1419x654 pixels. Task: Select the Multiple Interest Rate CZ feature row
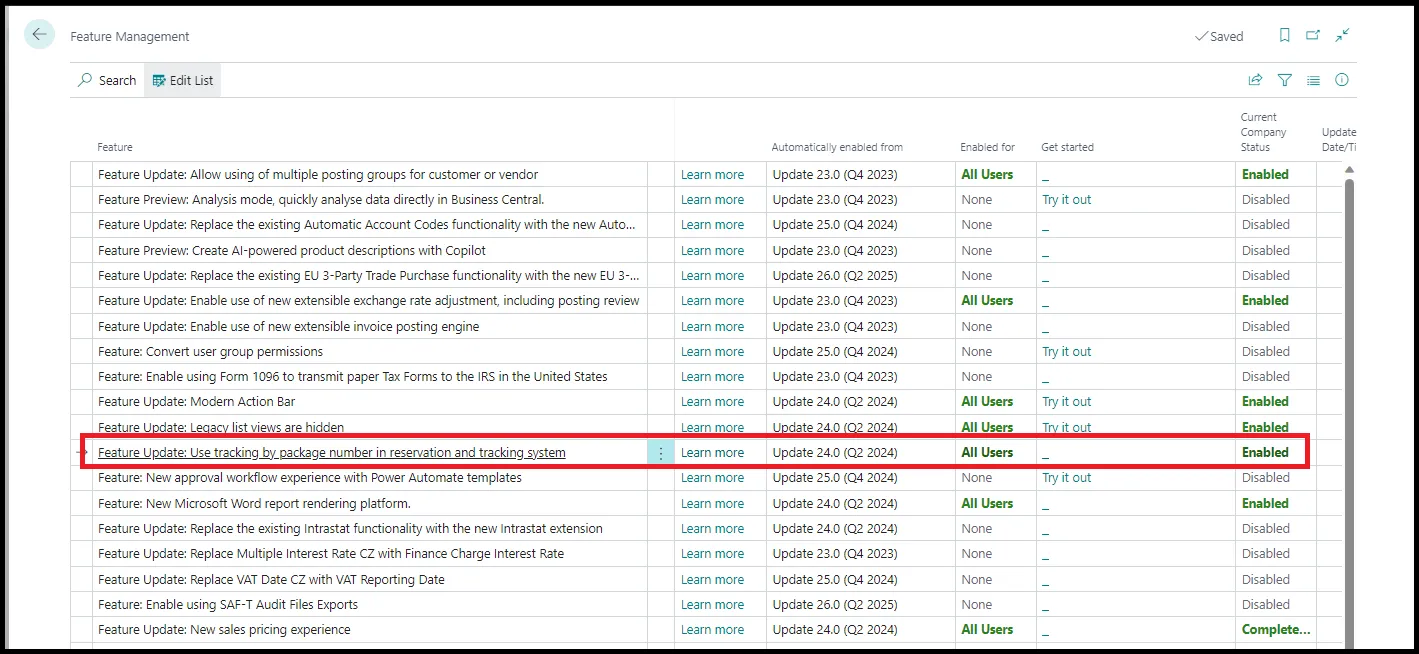coord(331,554)
